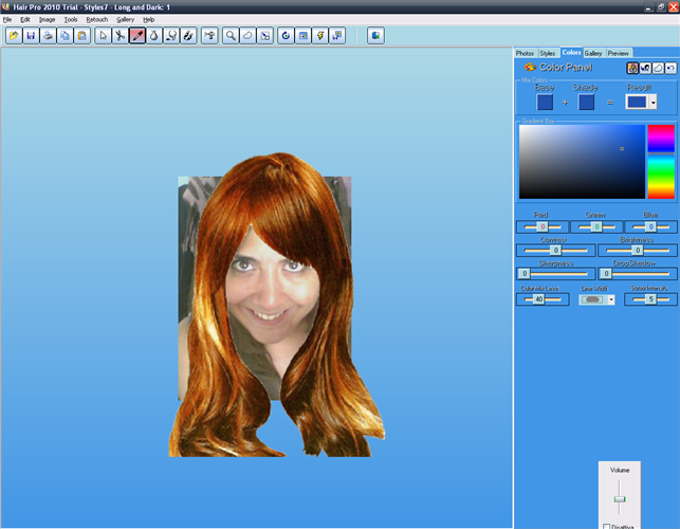Toggle the Disattiva mute checkbox
Viewport: 680px width, 529px height.
[x=607, y=526]
